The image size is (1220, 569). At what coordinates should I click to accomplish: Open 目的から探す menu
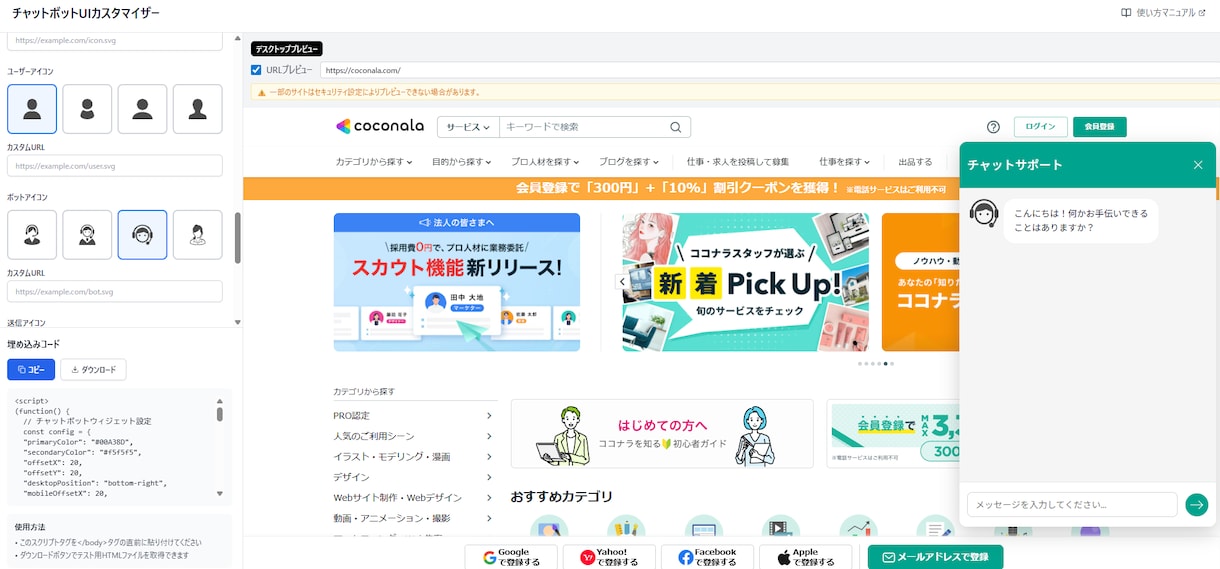[462, 162]
